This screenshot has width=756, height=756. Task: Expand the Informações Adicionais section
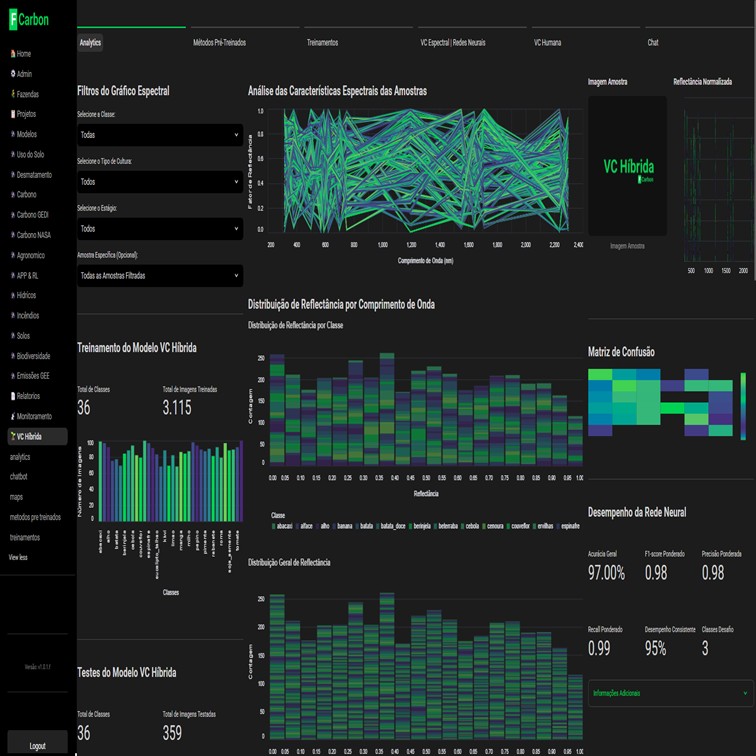click(x=670, y=692)
